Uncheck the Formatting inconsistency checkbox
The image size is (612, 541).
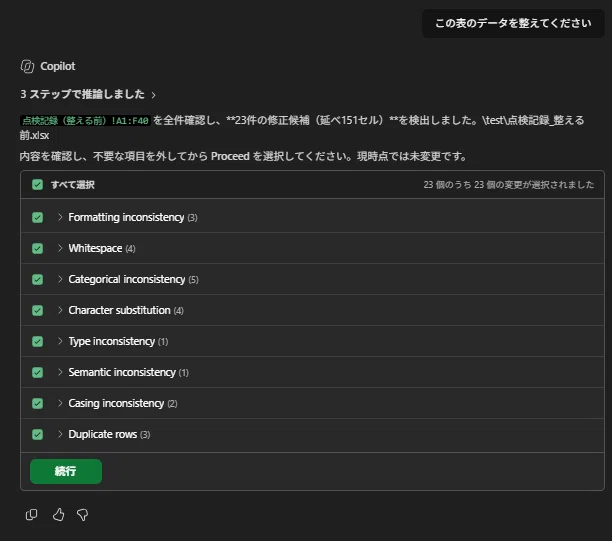pyautogui.click(x=37, y=217)
